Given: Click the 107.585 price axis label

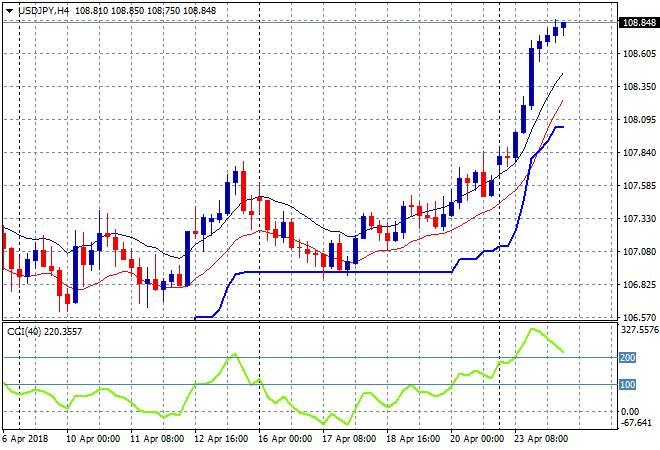Looking at the screenshot, I should click(639, 185).
